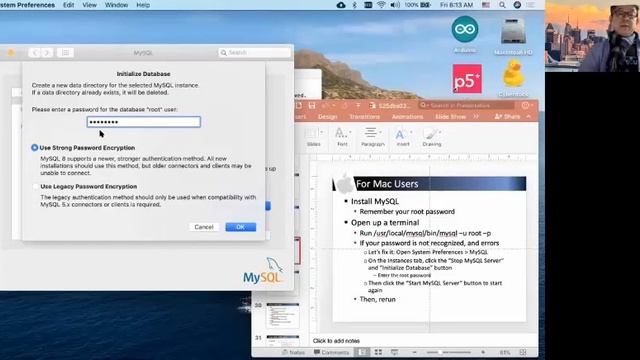Open the Window menu

pos(116,5)
